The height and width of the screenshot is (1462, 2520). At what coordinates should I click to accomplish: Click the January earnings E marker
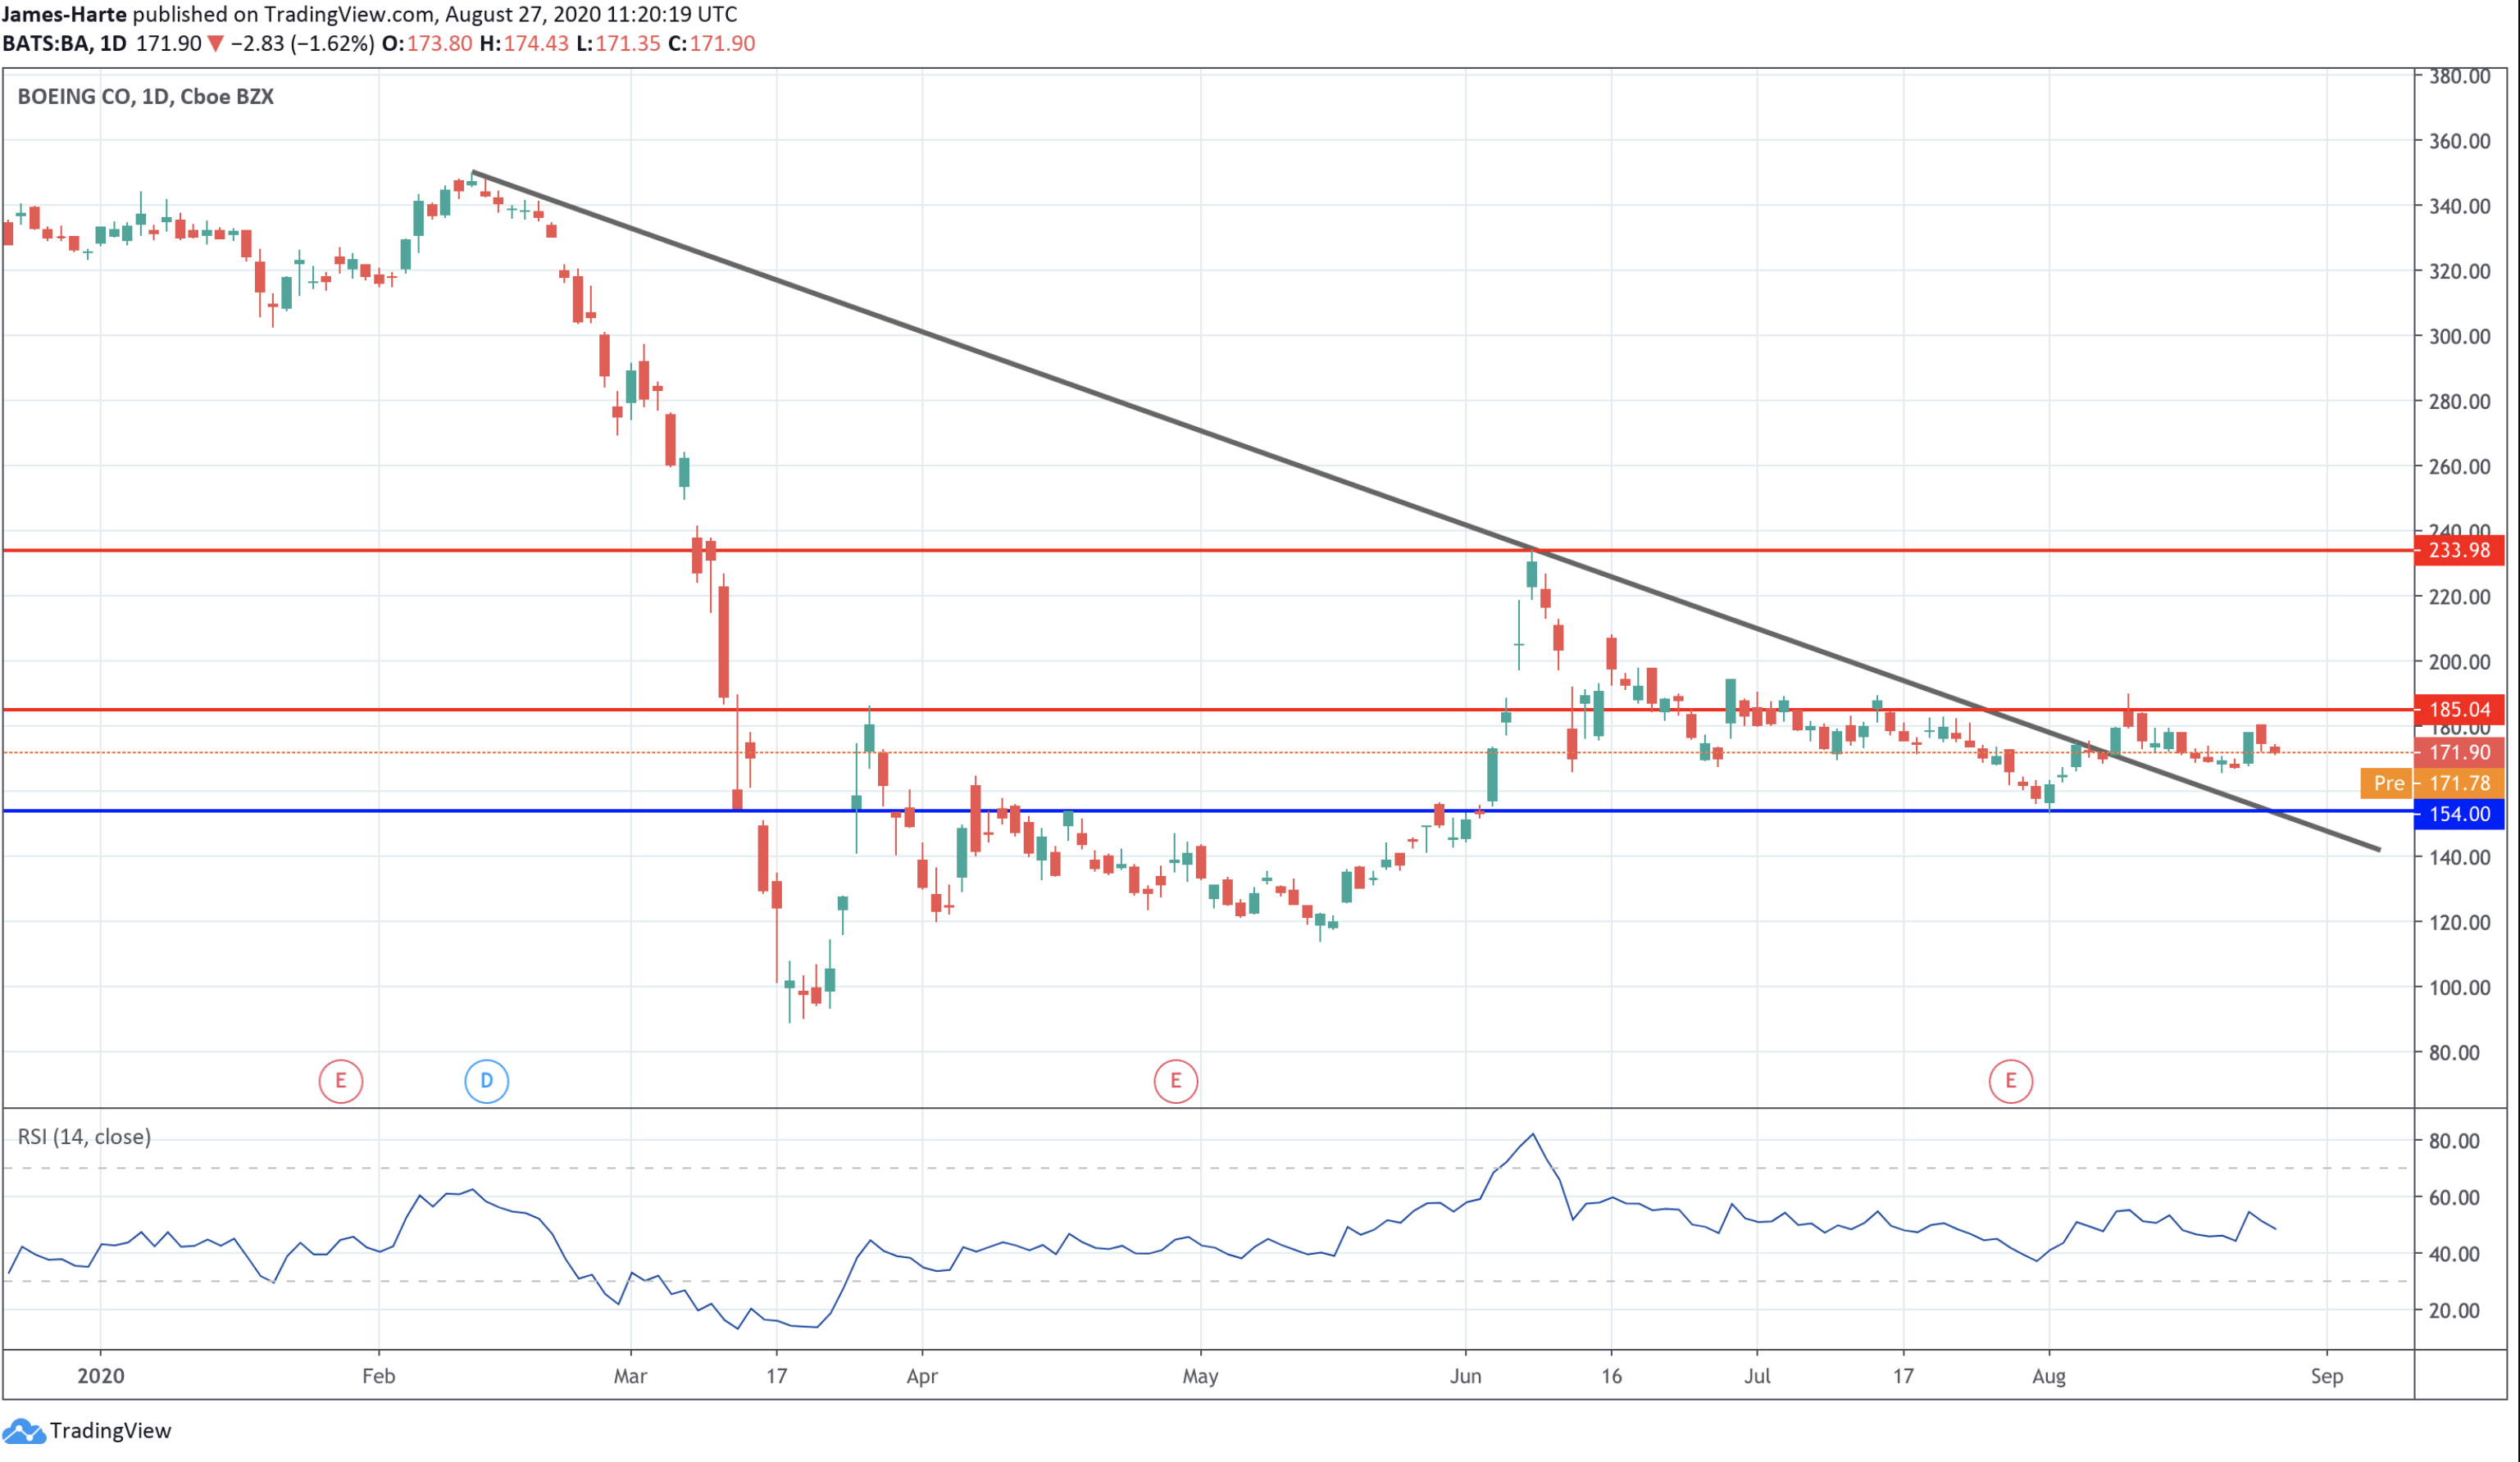tap(340, 1080)
